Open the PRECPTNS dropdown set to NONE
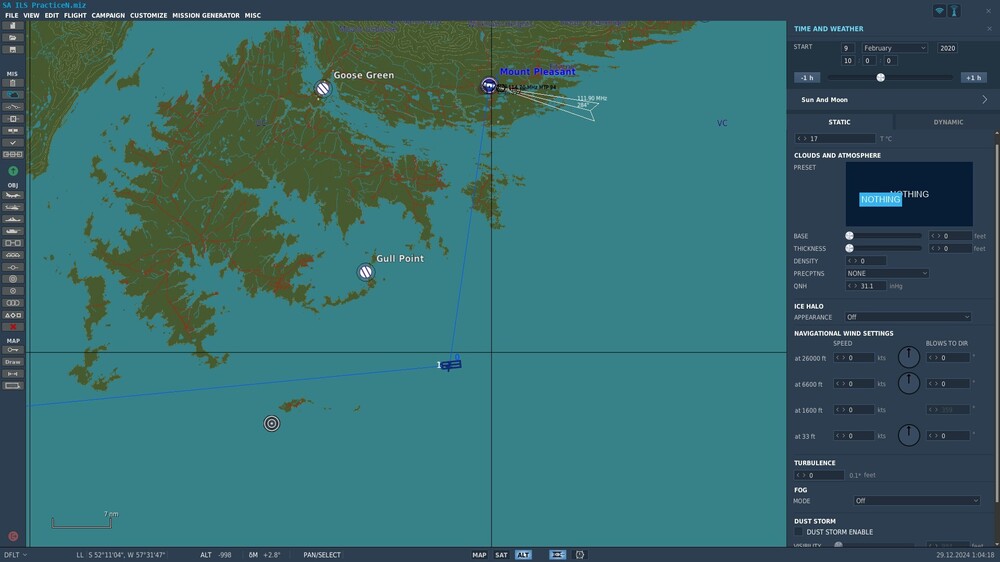Screen dimensions: 1000x562 click(887, 273)
